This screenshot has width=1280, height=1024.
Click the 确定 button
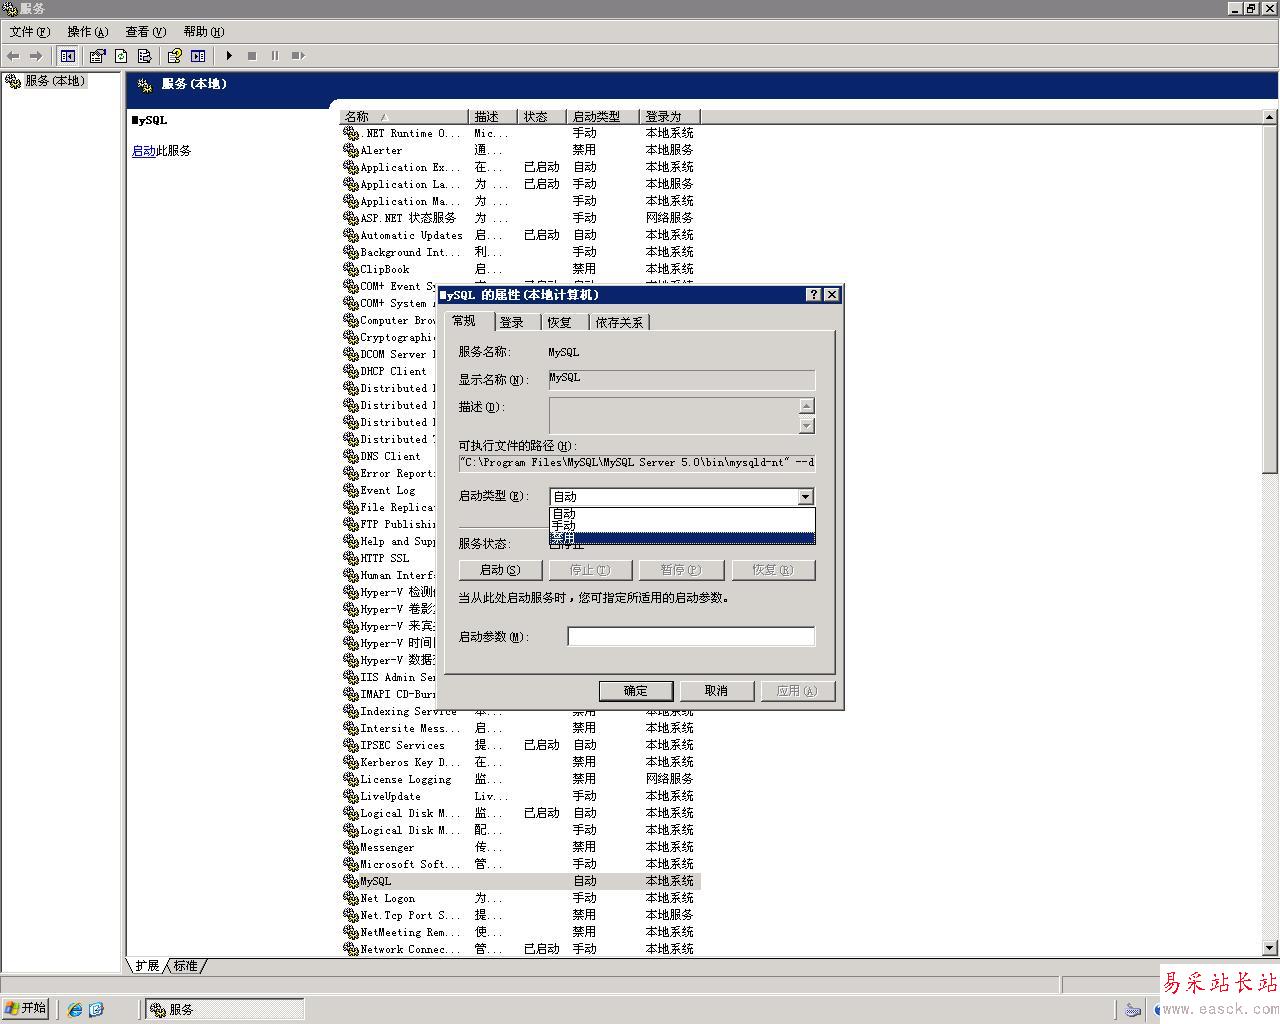tap(636, 691)
